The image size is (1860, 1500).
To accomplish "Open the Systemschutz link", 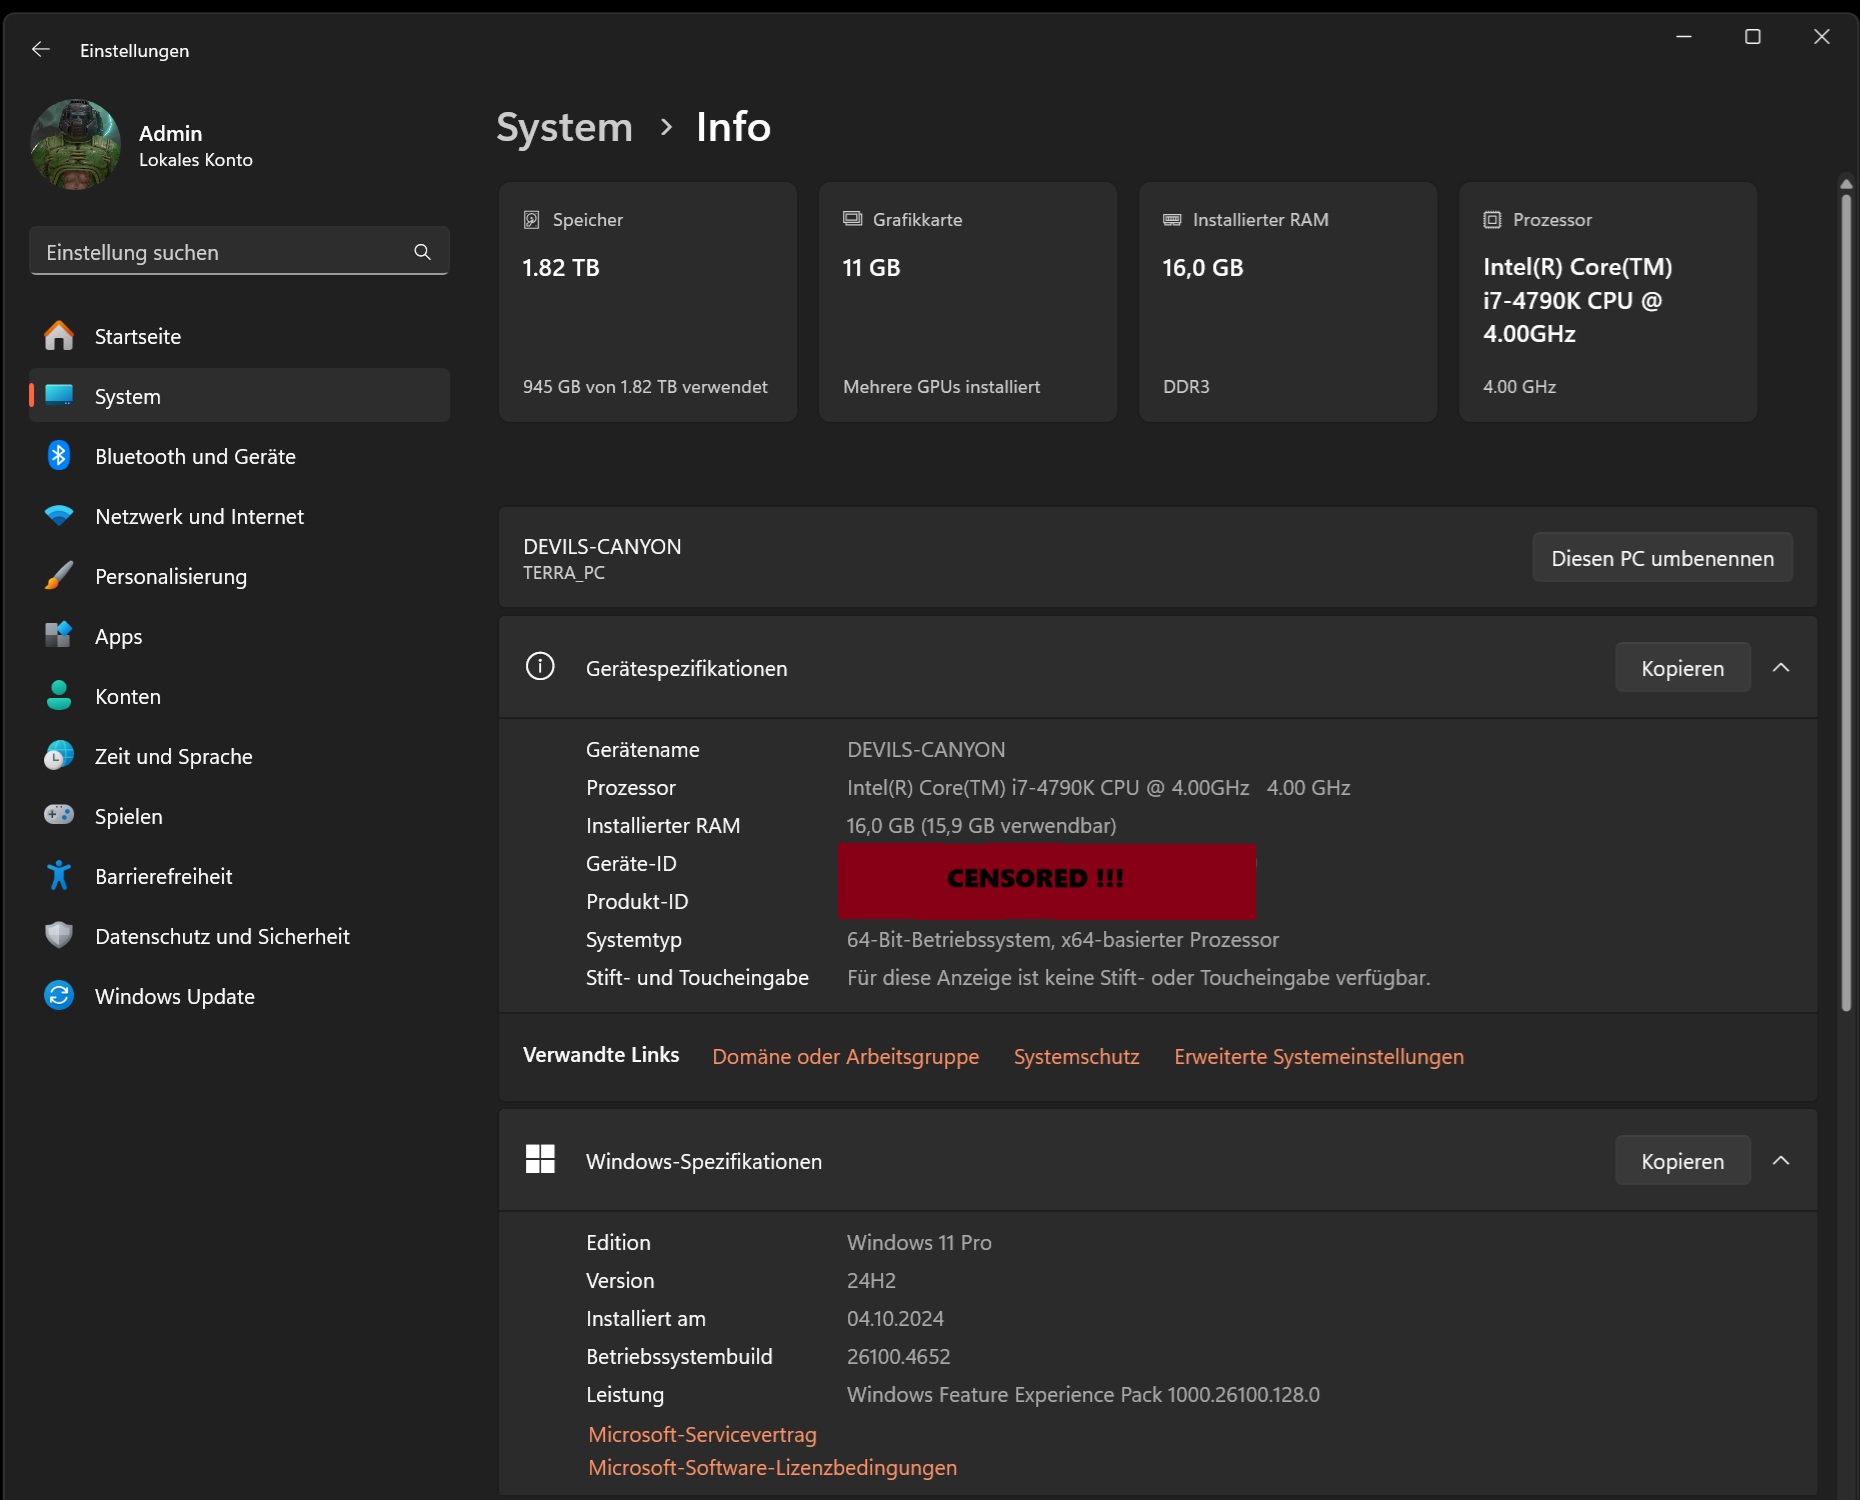I will 1077,1057.
